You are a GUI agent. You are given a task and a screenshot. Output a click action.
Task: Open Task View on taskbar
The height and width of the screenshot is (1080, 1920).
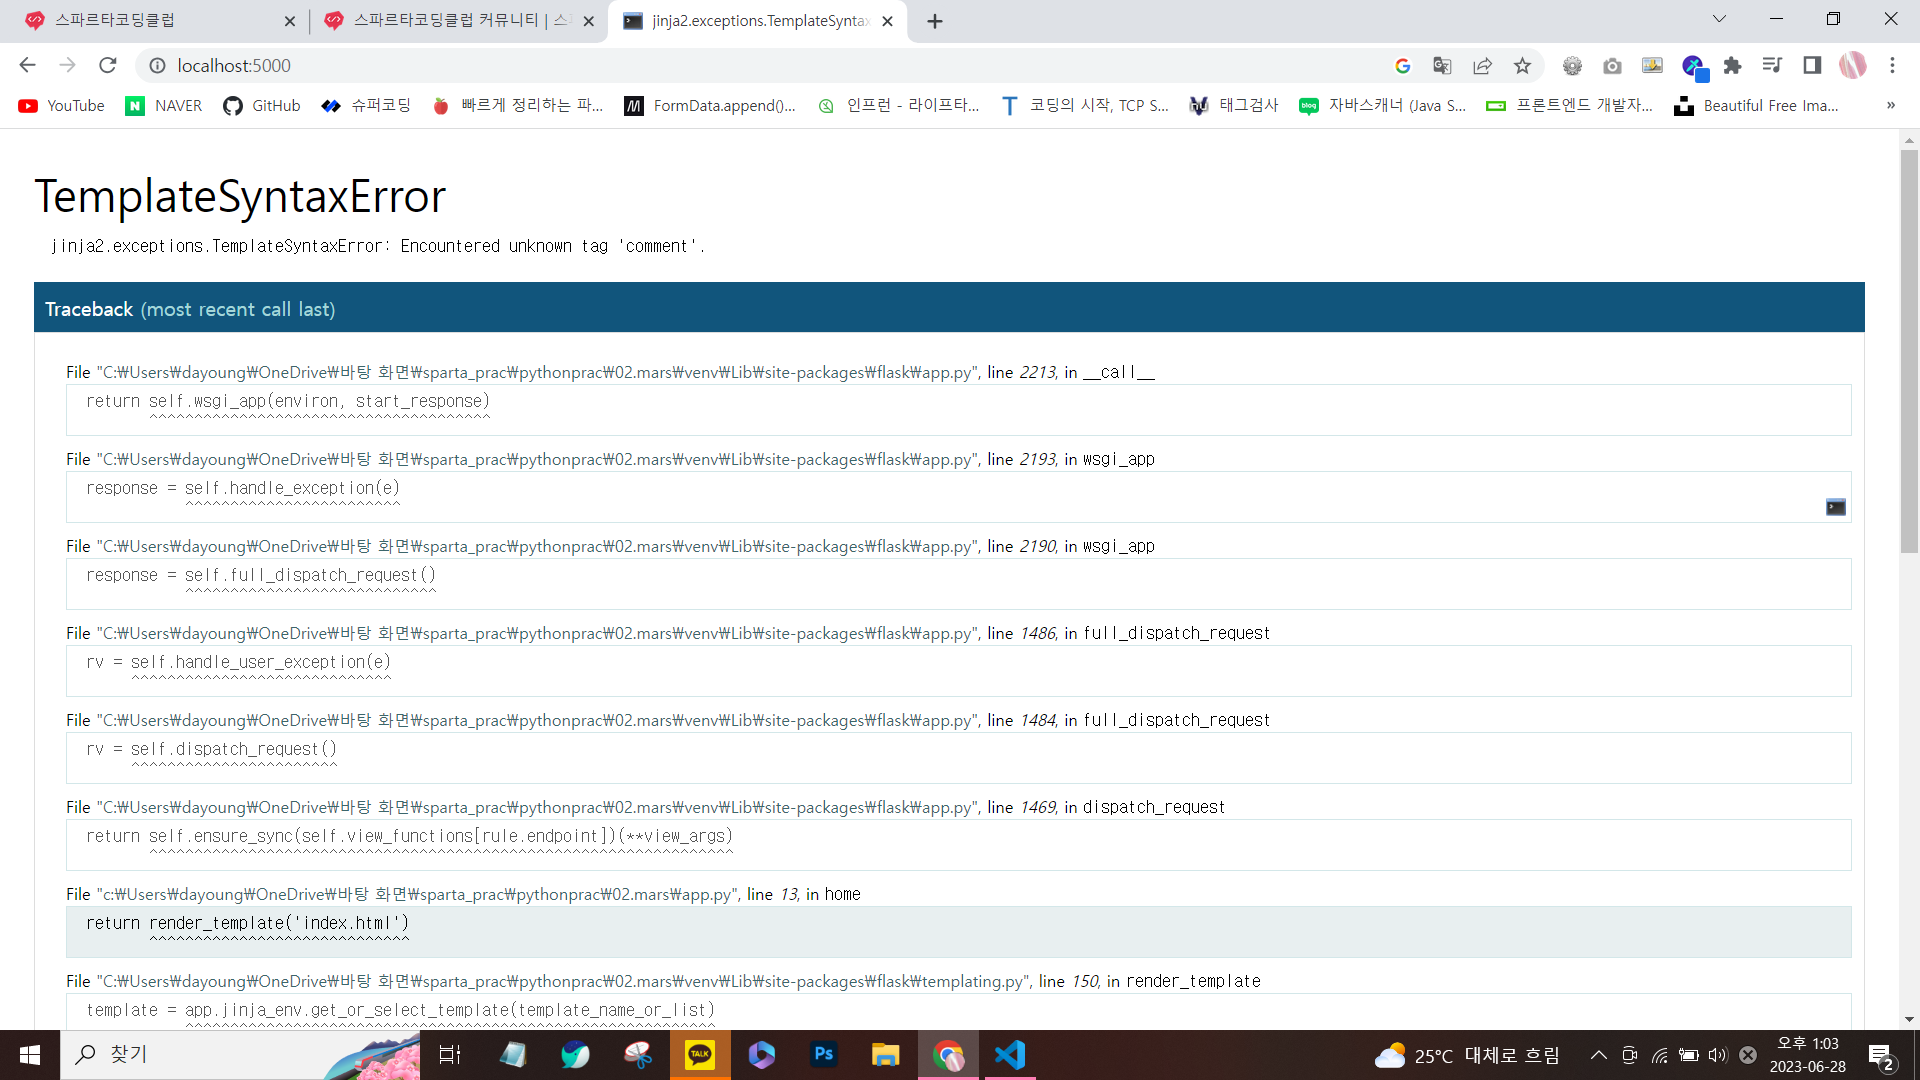click(x=450, y=1055)
